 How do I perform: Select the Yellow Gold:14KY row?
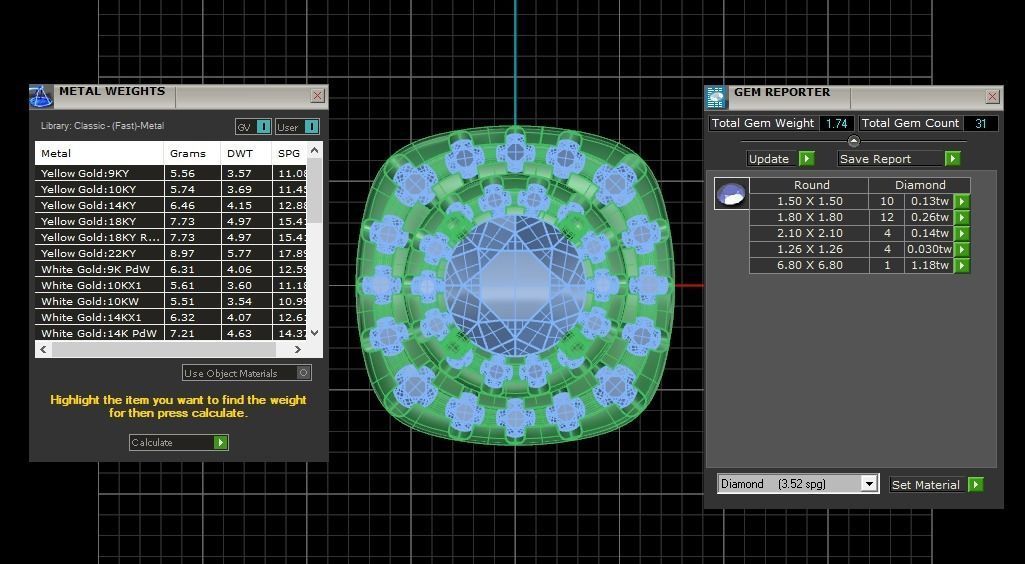pos(171,205)
